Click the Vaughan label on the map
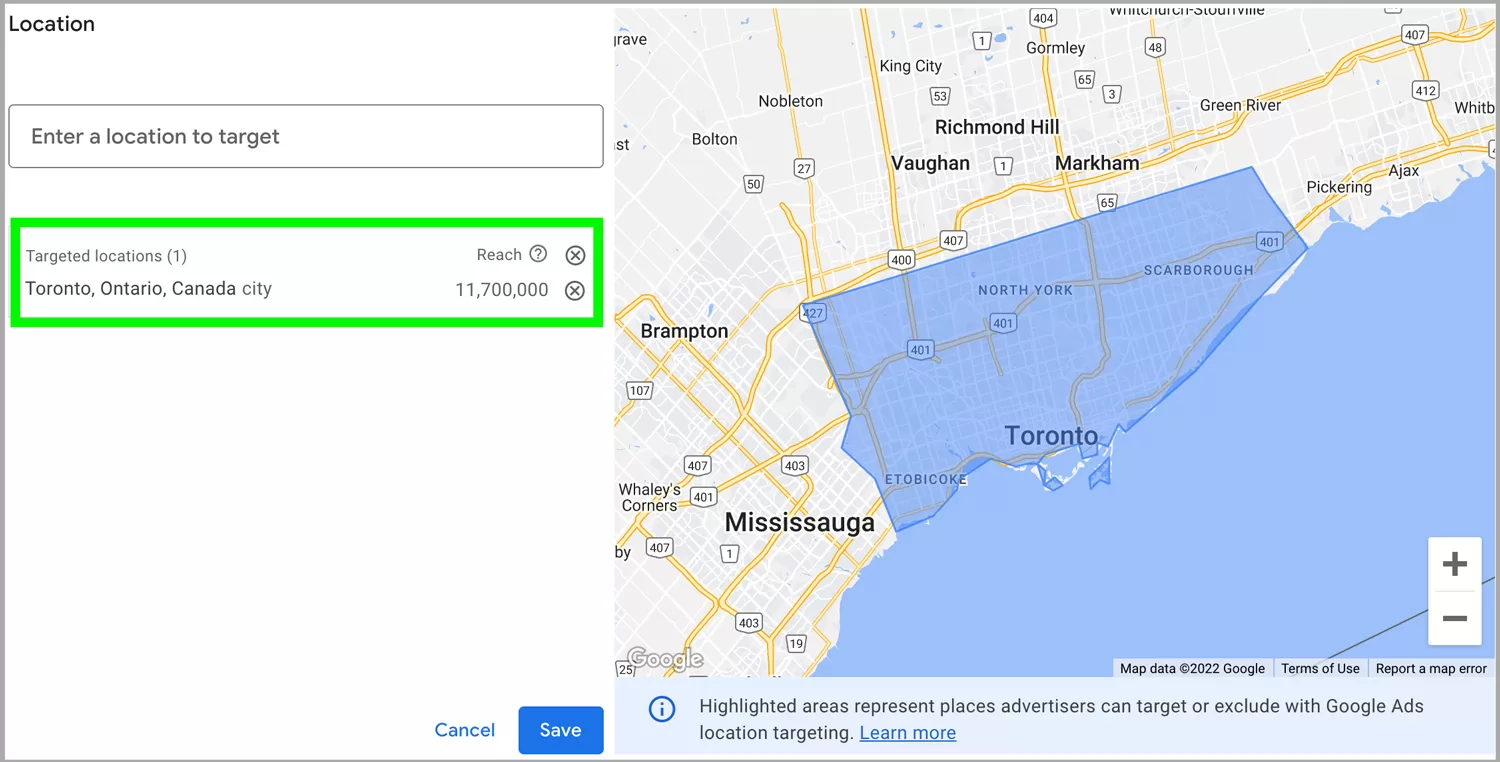The height and width of the screenshot is (762, 1500). (x=930, y=163)
